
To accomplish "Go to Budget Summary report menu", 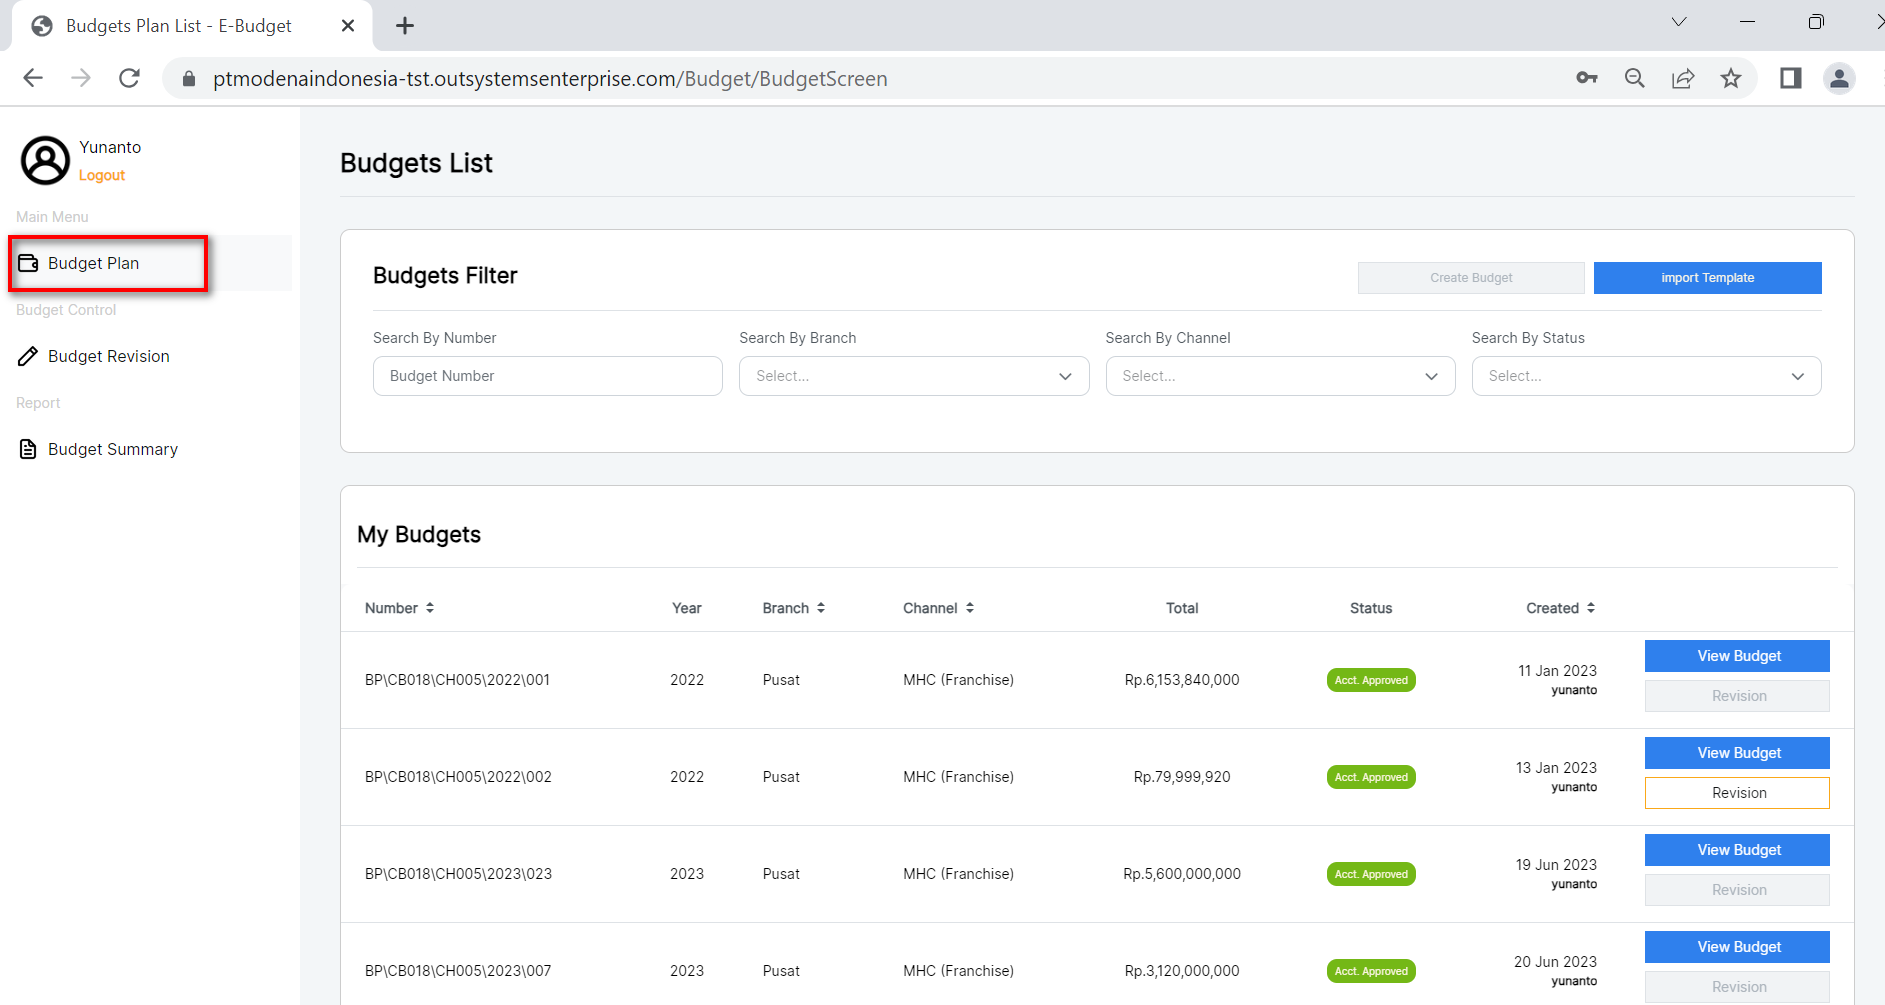I will [112, 449].
